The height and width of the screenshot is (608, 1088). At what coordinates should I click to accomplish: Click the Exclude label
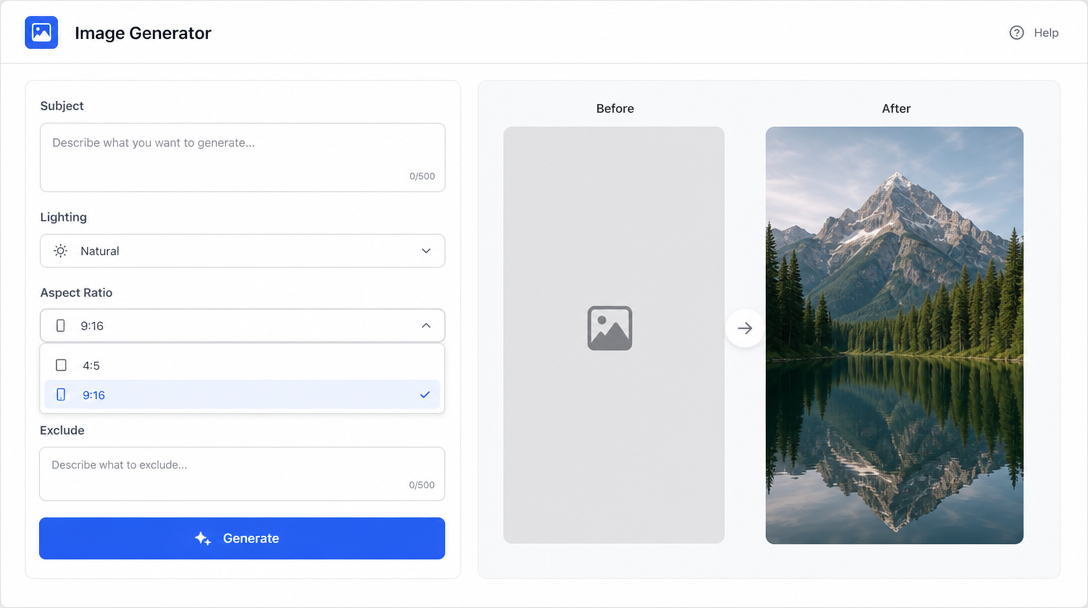pos(62,430)
